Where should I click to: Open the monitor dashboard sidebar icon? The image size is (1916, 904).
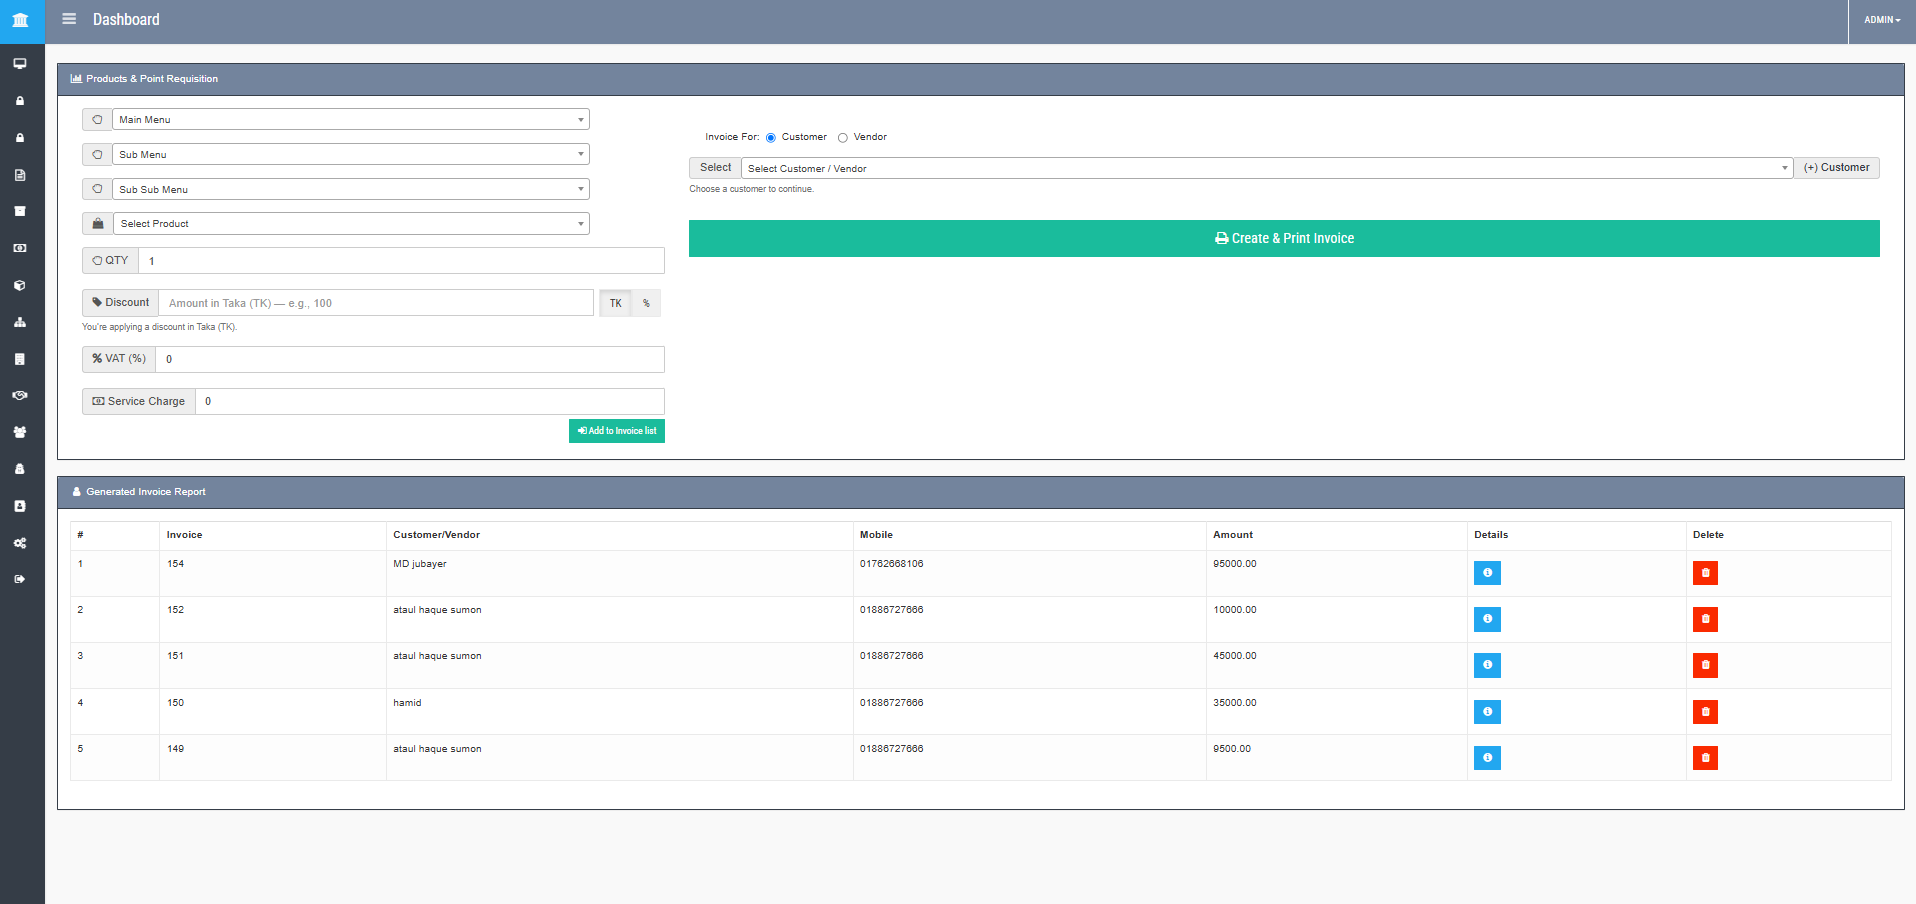point(20,64)
